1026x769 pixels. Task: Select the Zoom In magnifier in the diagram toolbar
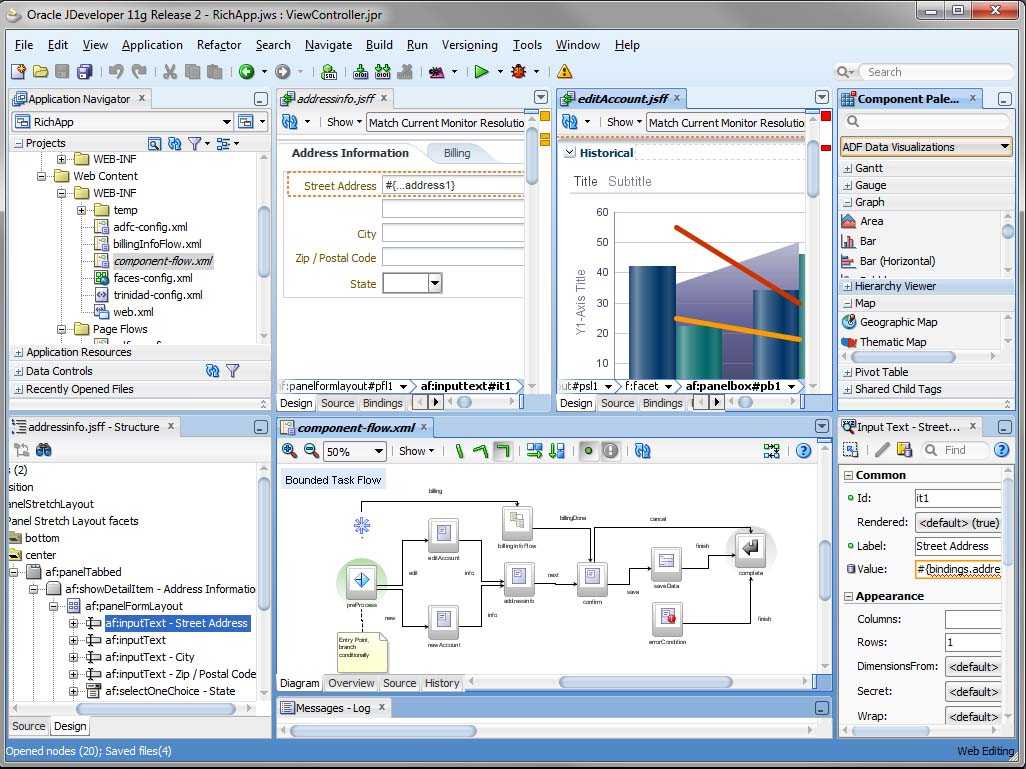click(x=289, y=450)
